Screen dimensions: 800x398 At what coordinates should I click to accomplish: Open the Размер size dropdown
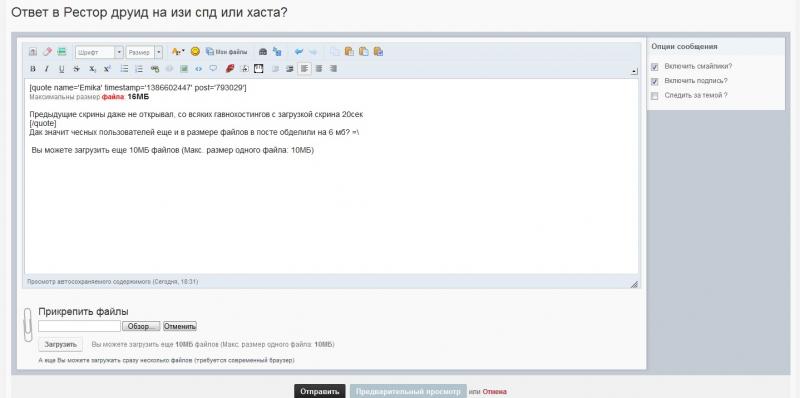[x=144, y=52]
